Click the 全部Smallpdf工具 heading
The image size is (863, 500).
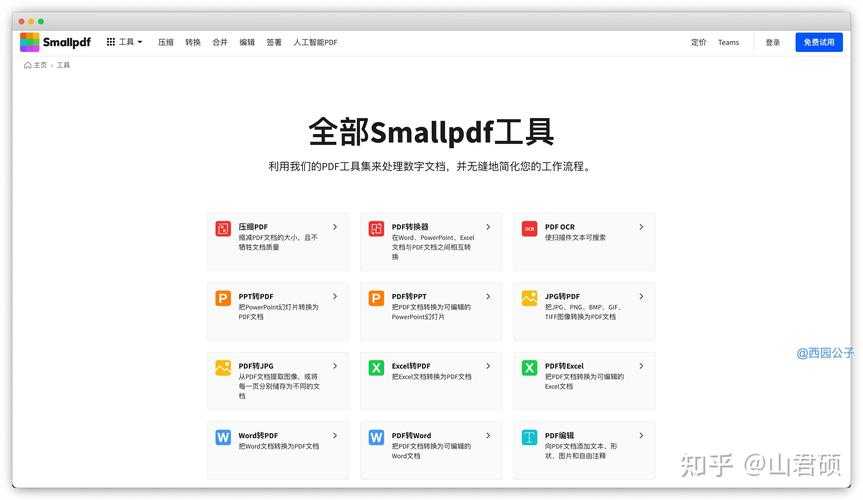point(431,132)
